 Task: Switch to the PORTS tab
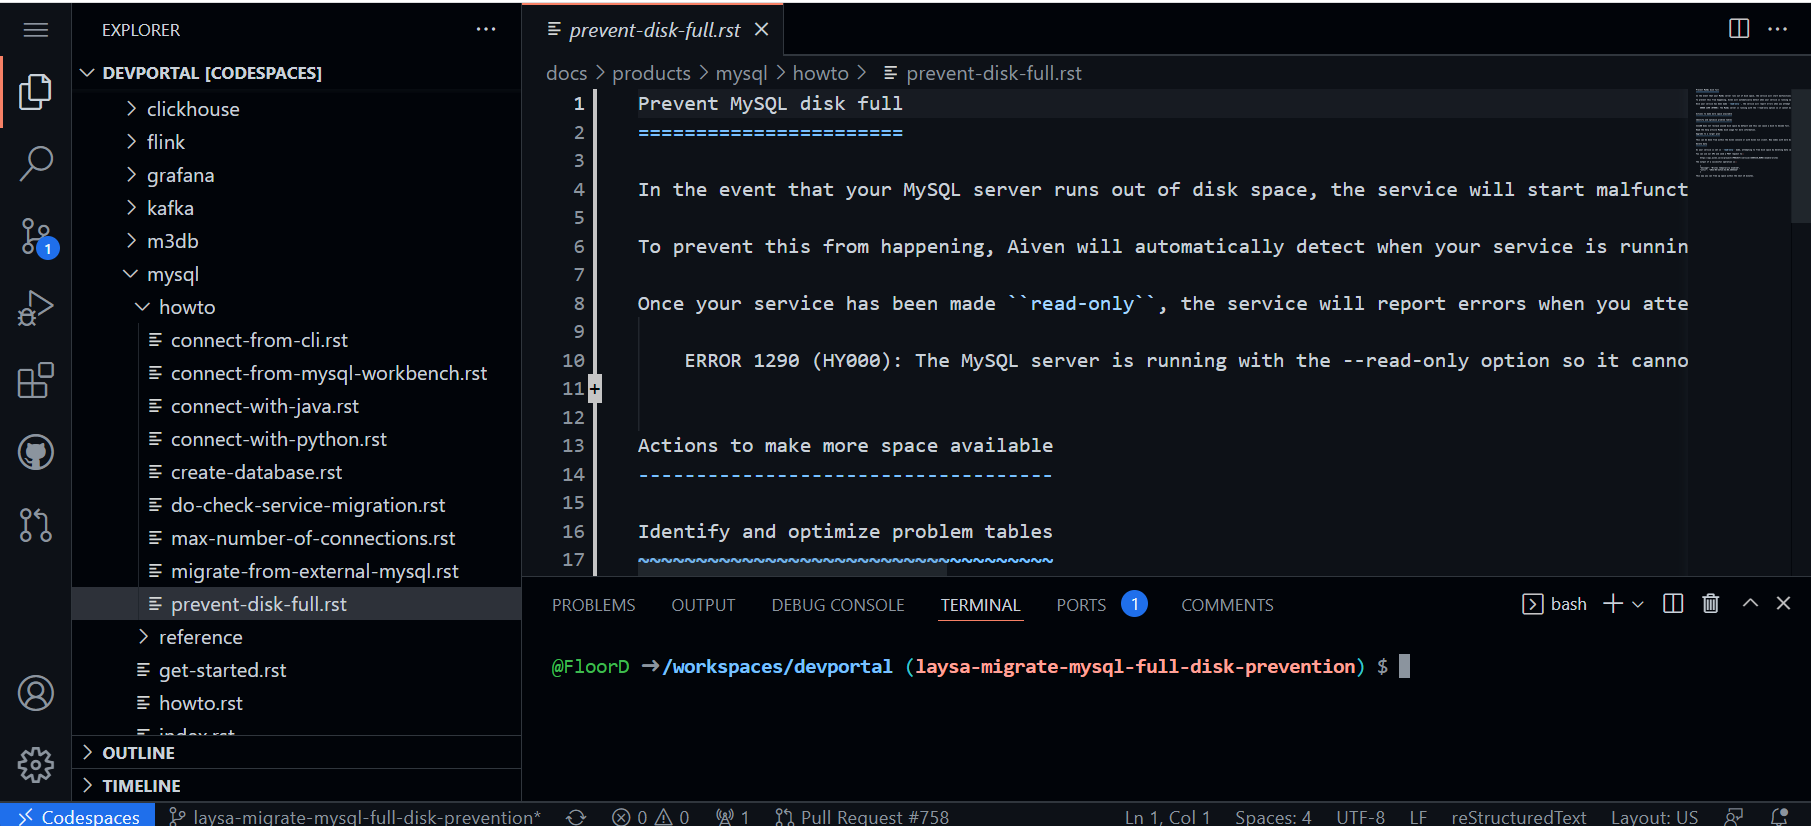coord(1081,605)
